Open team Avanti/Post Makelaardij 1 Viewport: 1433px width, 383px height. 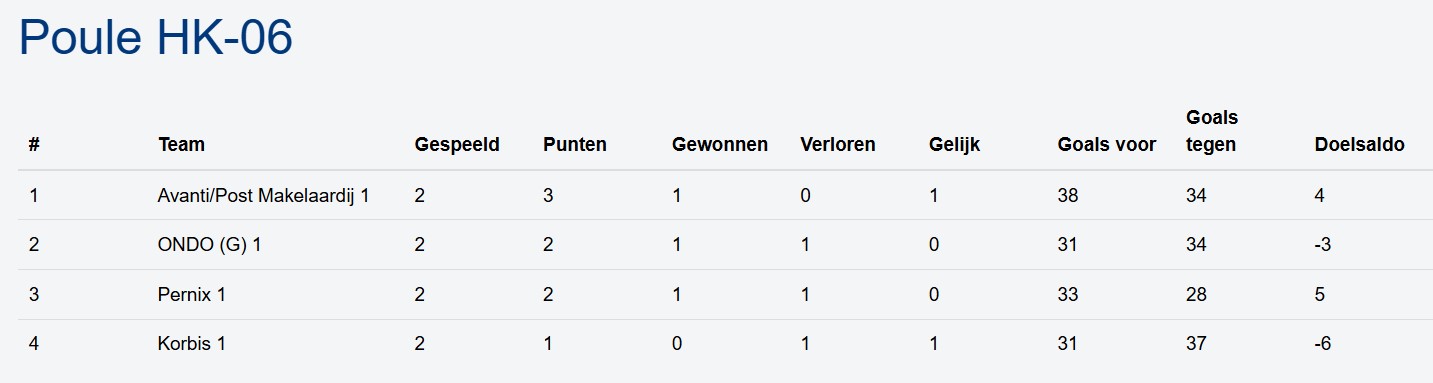264,195
